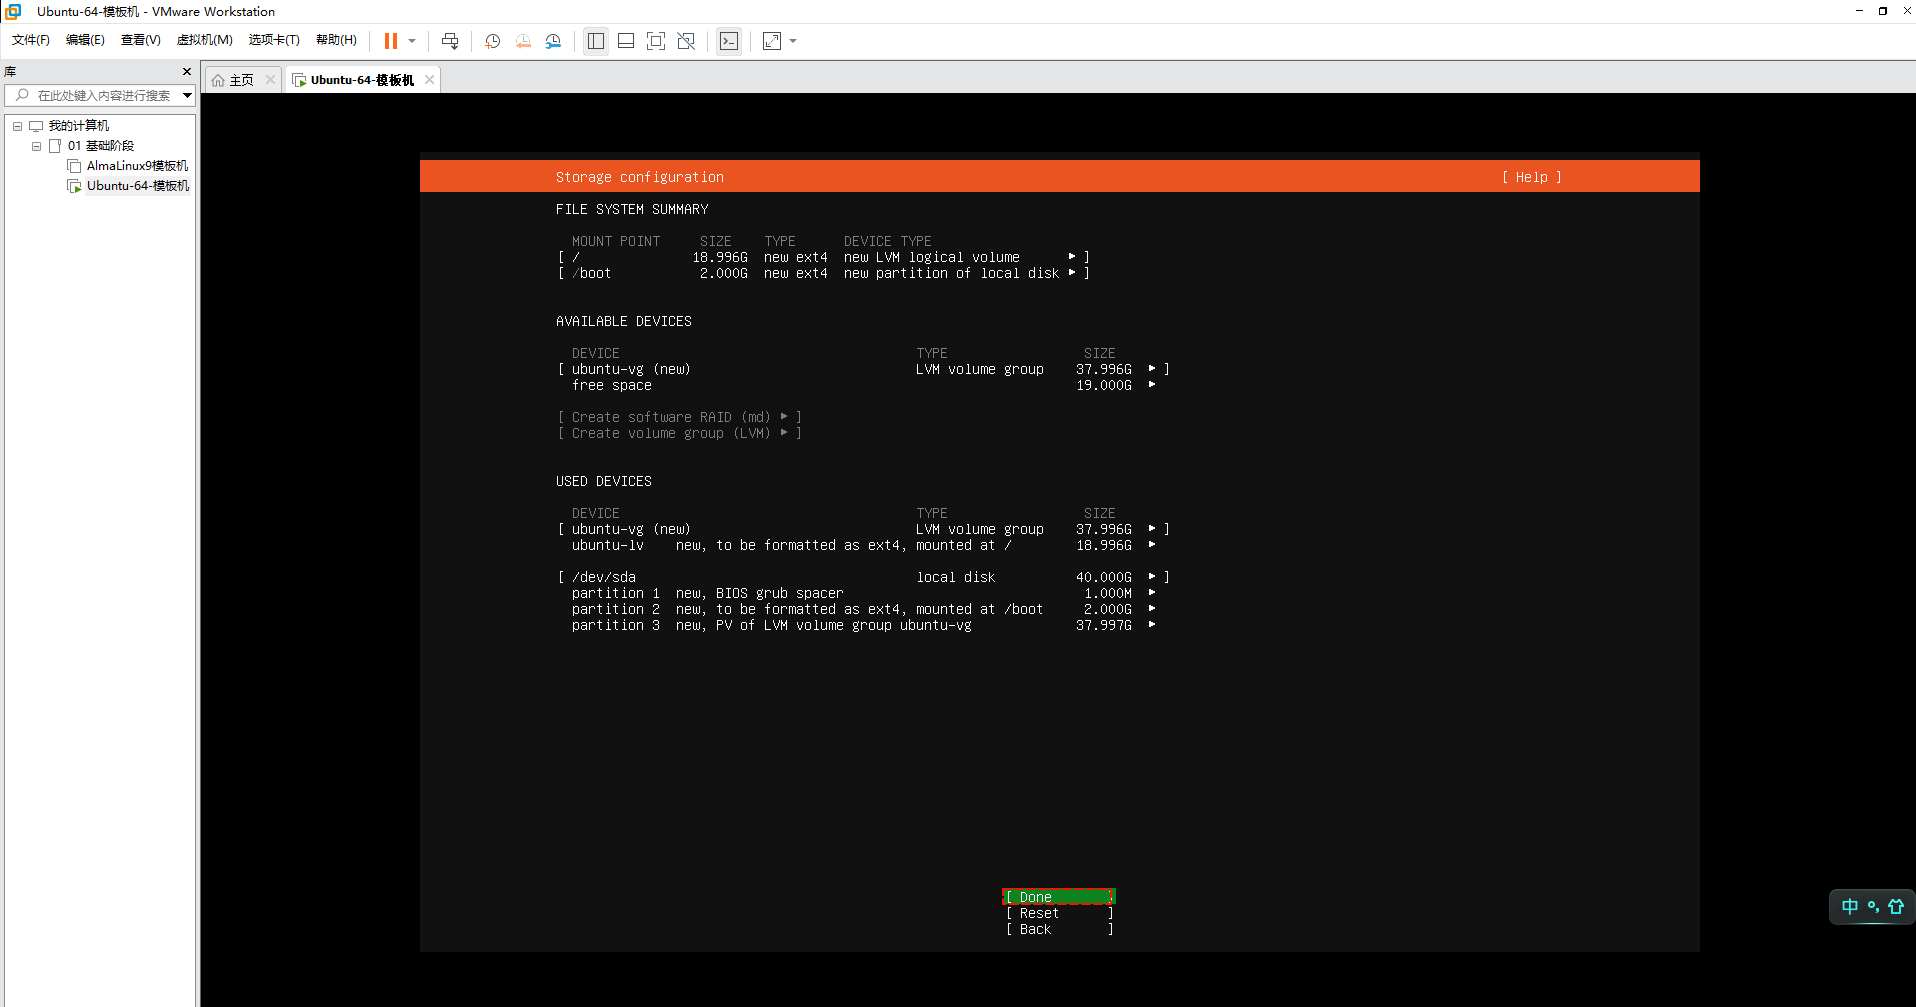Screen dimensions: 1916x1007
Task: Open the power options dropdown arrow beside pause
Action: point(412,41)
